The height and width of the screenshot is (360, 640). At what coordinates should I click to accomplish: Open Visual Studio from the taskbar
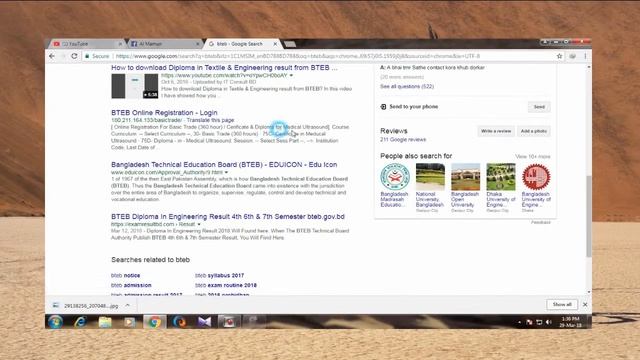coord(204,322)
